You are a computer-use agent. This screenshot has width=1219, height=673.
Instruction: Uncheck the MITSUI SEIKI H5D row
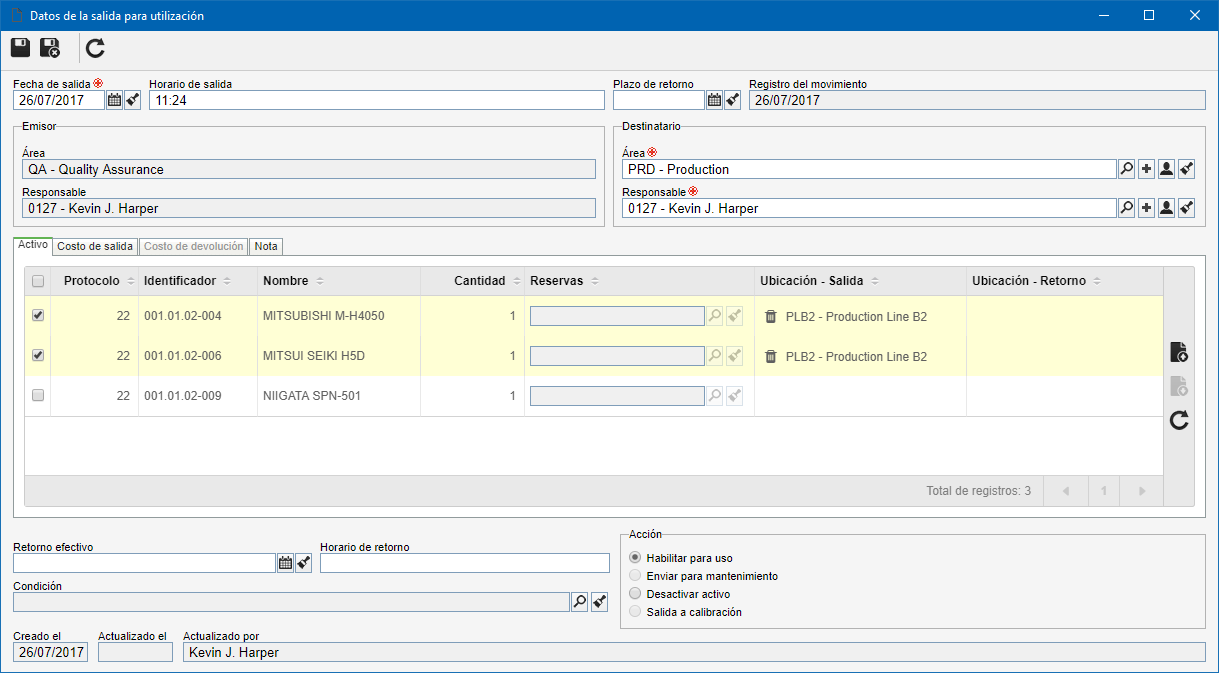(x=38, y=355)
